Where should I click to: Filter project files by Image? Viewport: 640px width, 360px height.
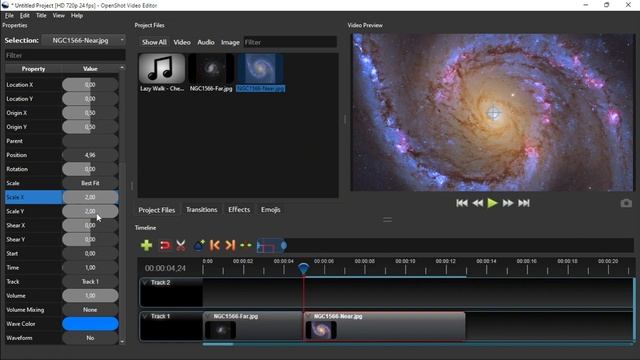tap(230, 42)
